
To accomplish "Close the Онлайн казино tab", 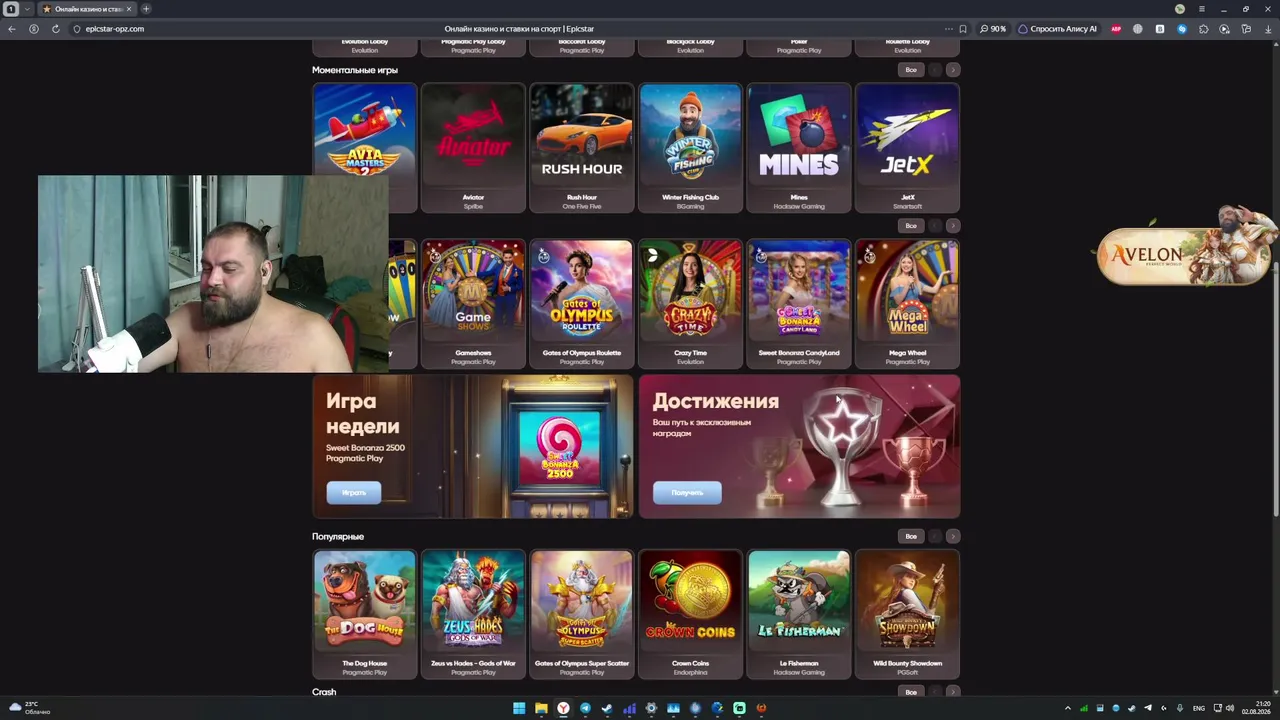I will (x=129, y=9).
